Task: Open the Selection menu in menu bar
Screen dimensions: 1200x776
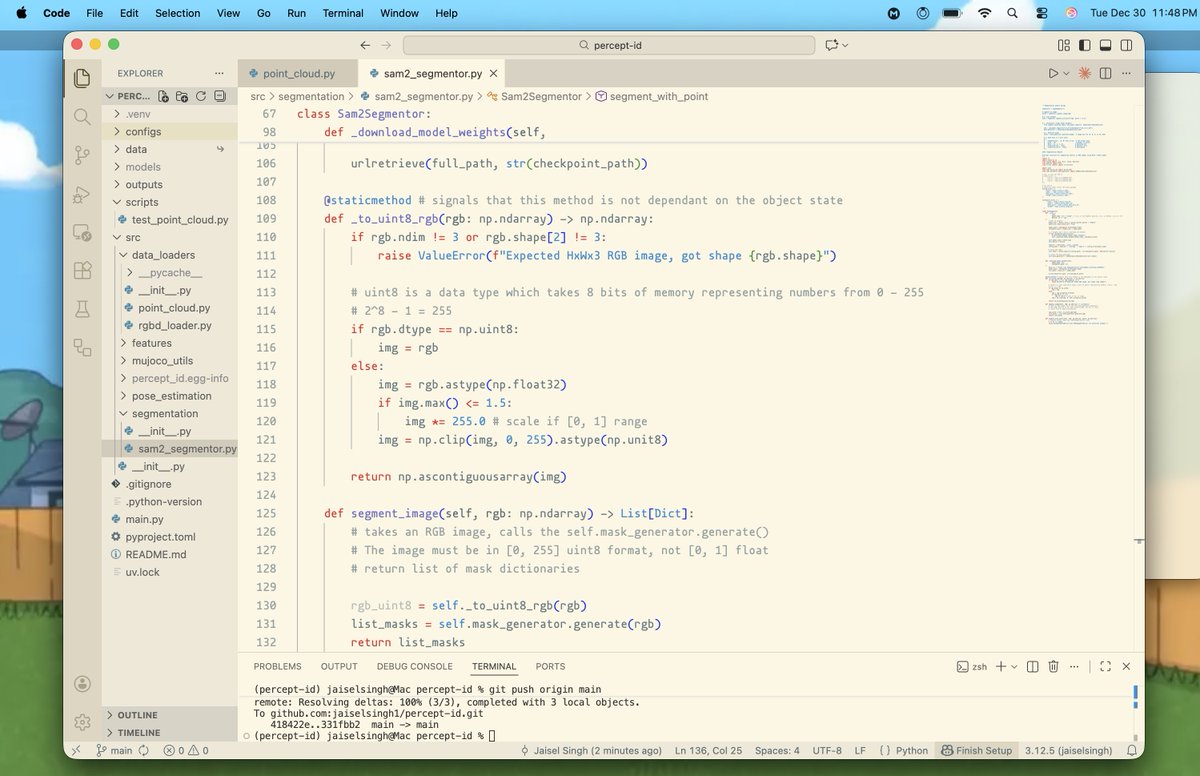Action: click(177, 13)
